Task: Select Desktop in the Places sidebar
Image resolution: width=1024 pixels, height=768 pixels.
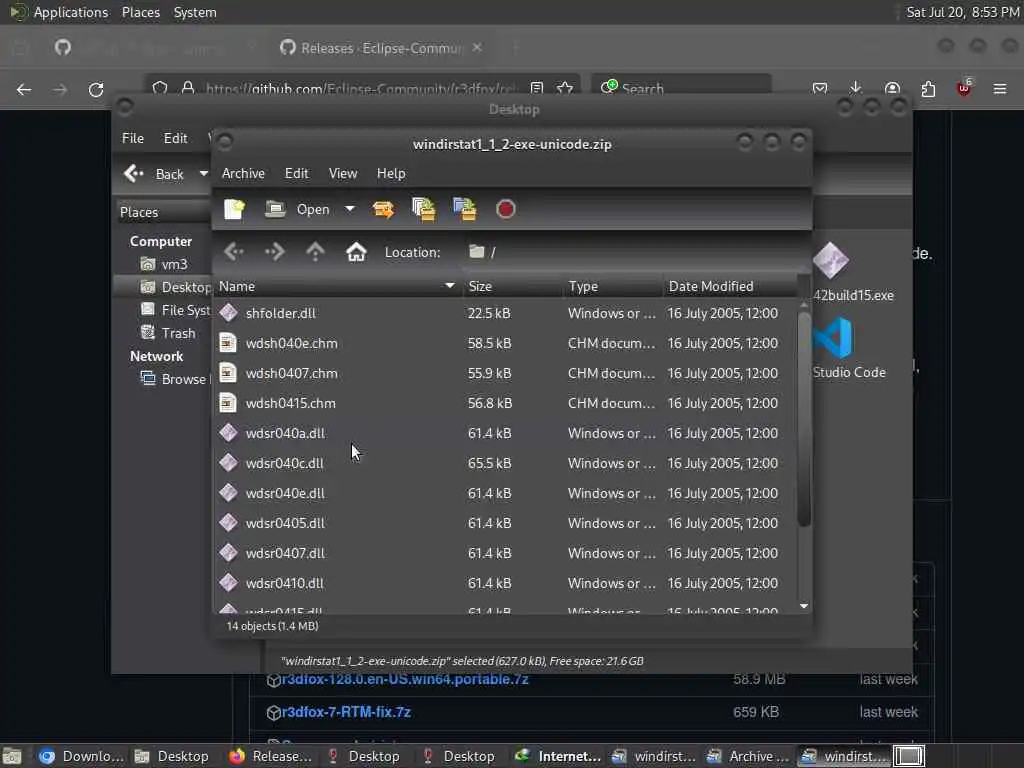Action: tap(175, 287)
